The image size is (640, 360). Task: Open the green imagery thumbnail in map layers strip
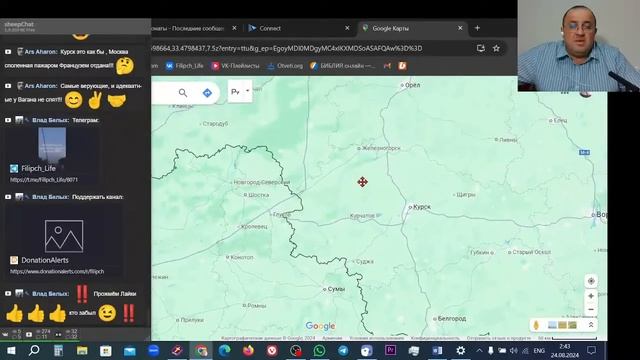click(x=573, y=325)
